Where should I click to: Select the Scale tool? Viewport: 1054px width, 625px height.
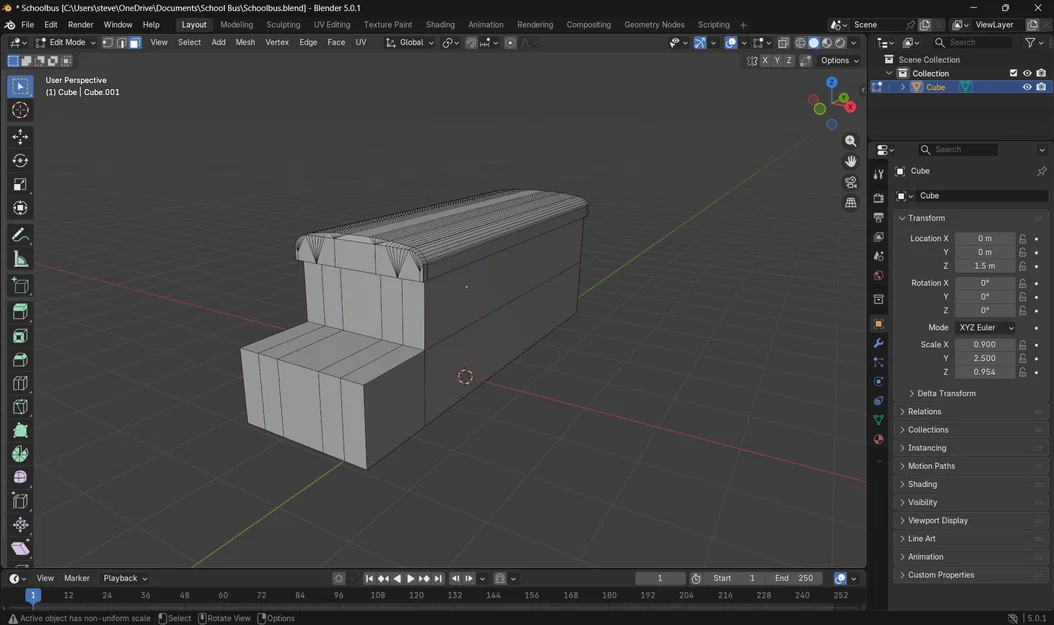coord(20,185)
